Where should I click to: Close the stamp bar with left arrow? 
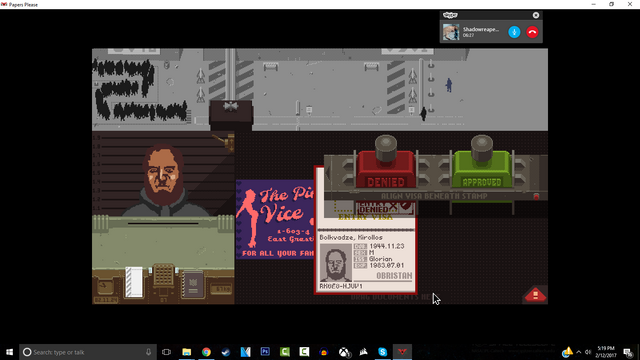click(x=328, y=172)
